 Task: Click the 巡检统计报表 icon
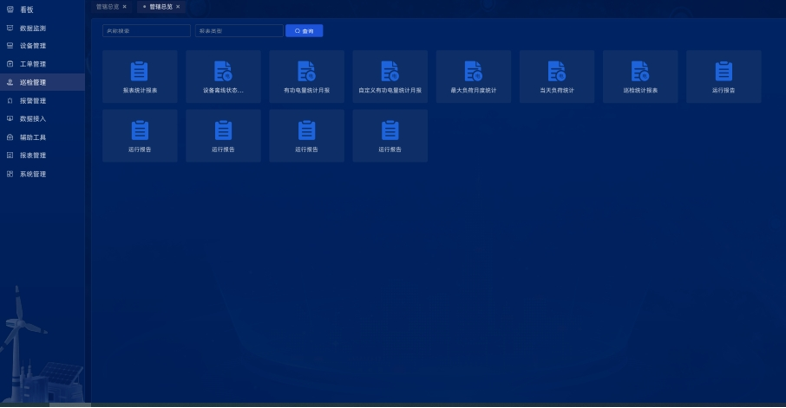point(640,71)
